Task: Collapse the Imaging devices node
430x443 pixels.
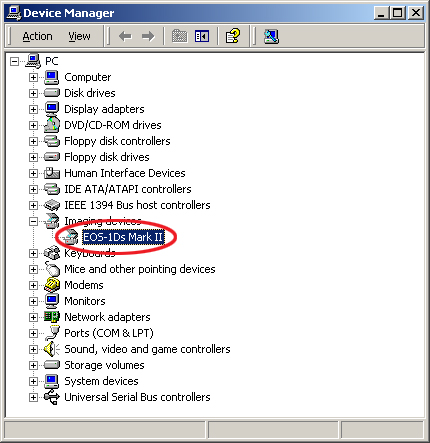Action: (x=33, y=221)
